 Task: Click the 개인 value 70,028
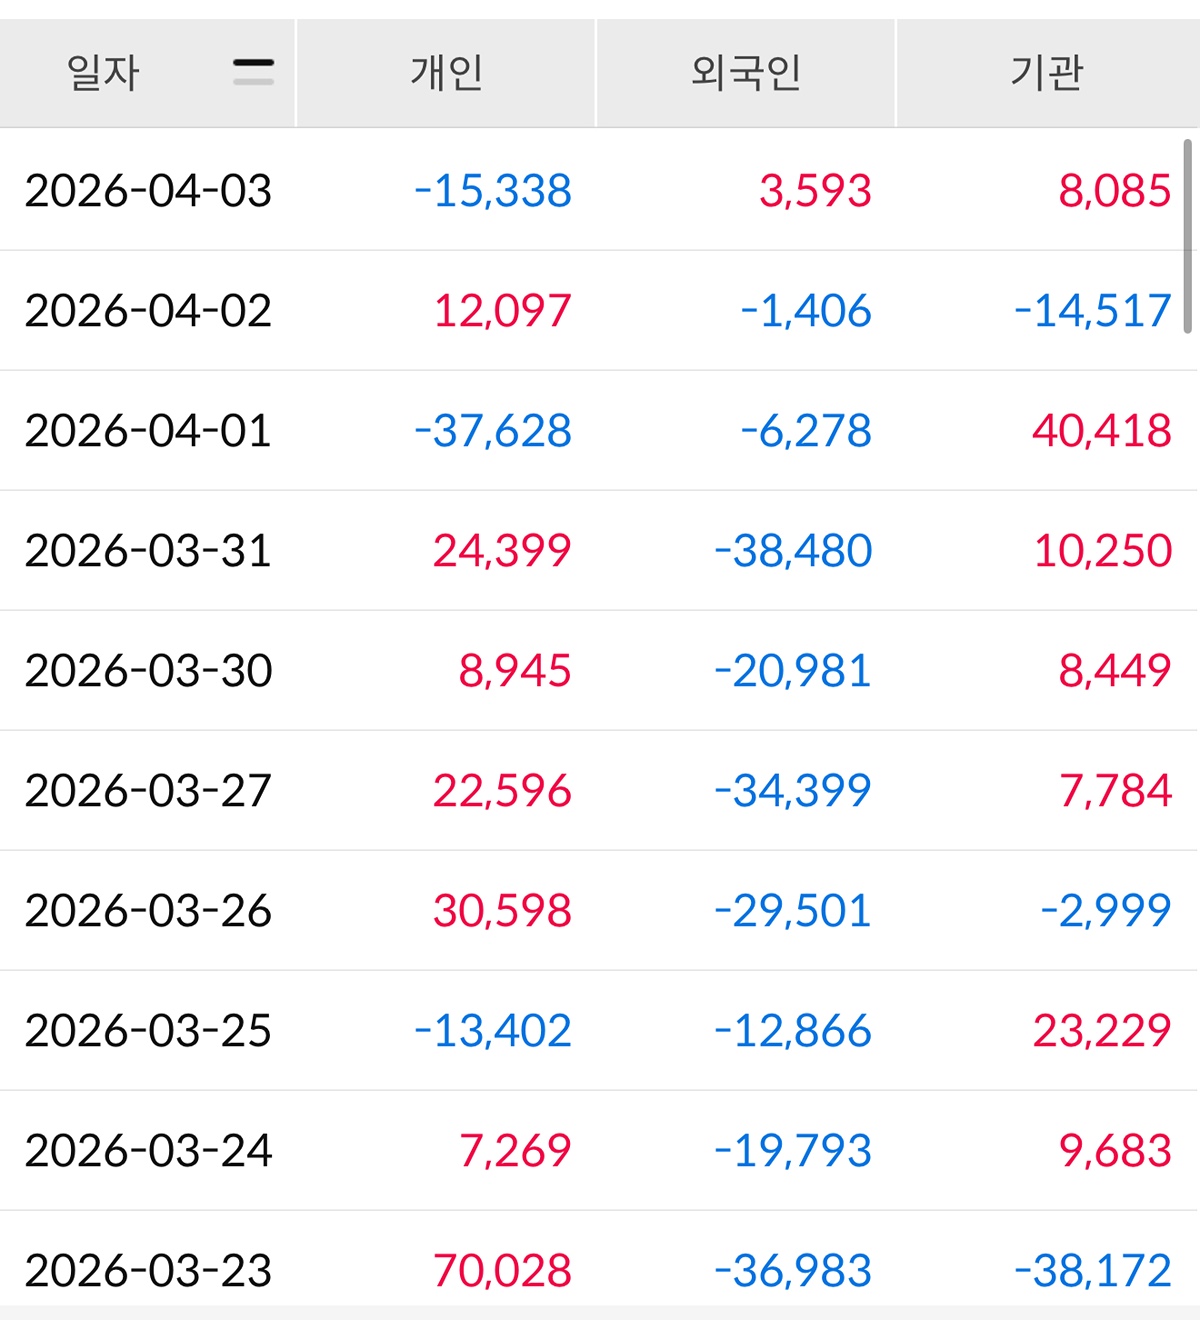(x=502, y=1271)
